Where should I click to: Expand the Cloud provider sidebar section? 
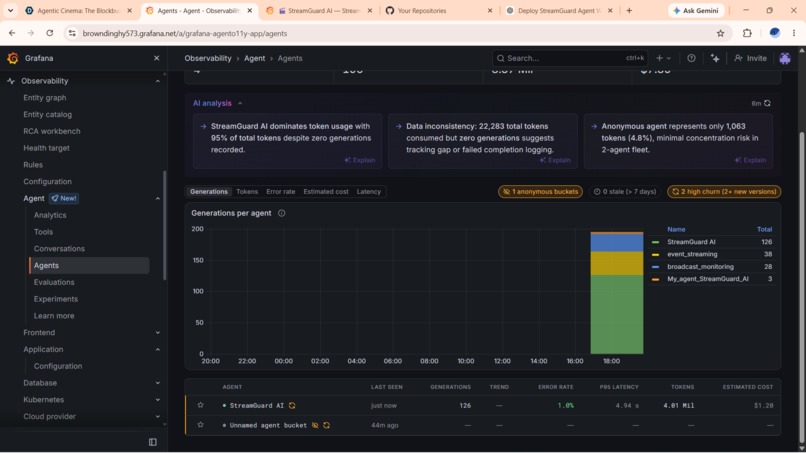tap(158, 416)
